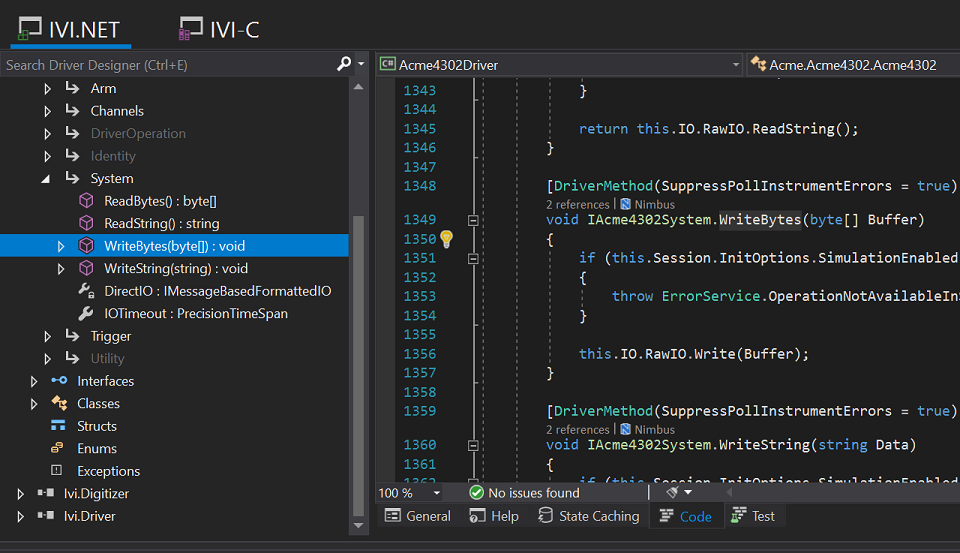This screenshot has width=960, height=553.
Task: Click the DirectIO property wrench-lock icon
Action: [86, 290]
